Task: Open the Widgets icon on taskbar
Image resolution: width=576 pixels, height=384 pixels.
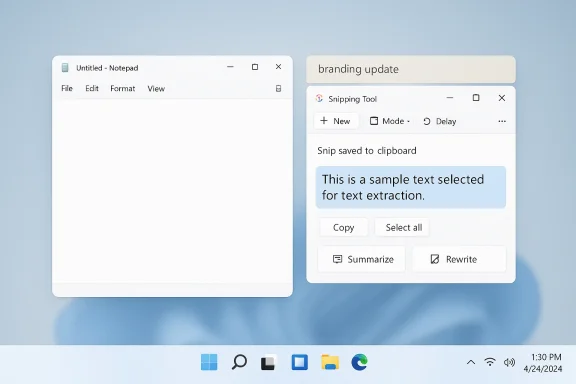Action: [x=300, y=362]
